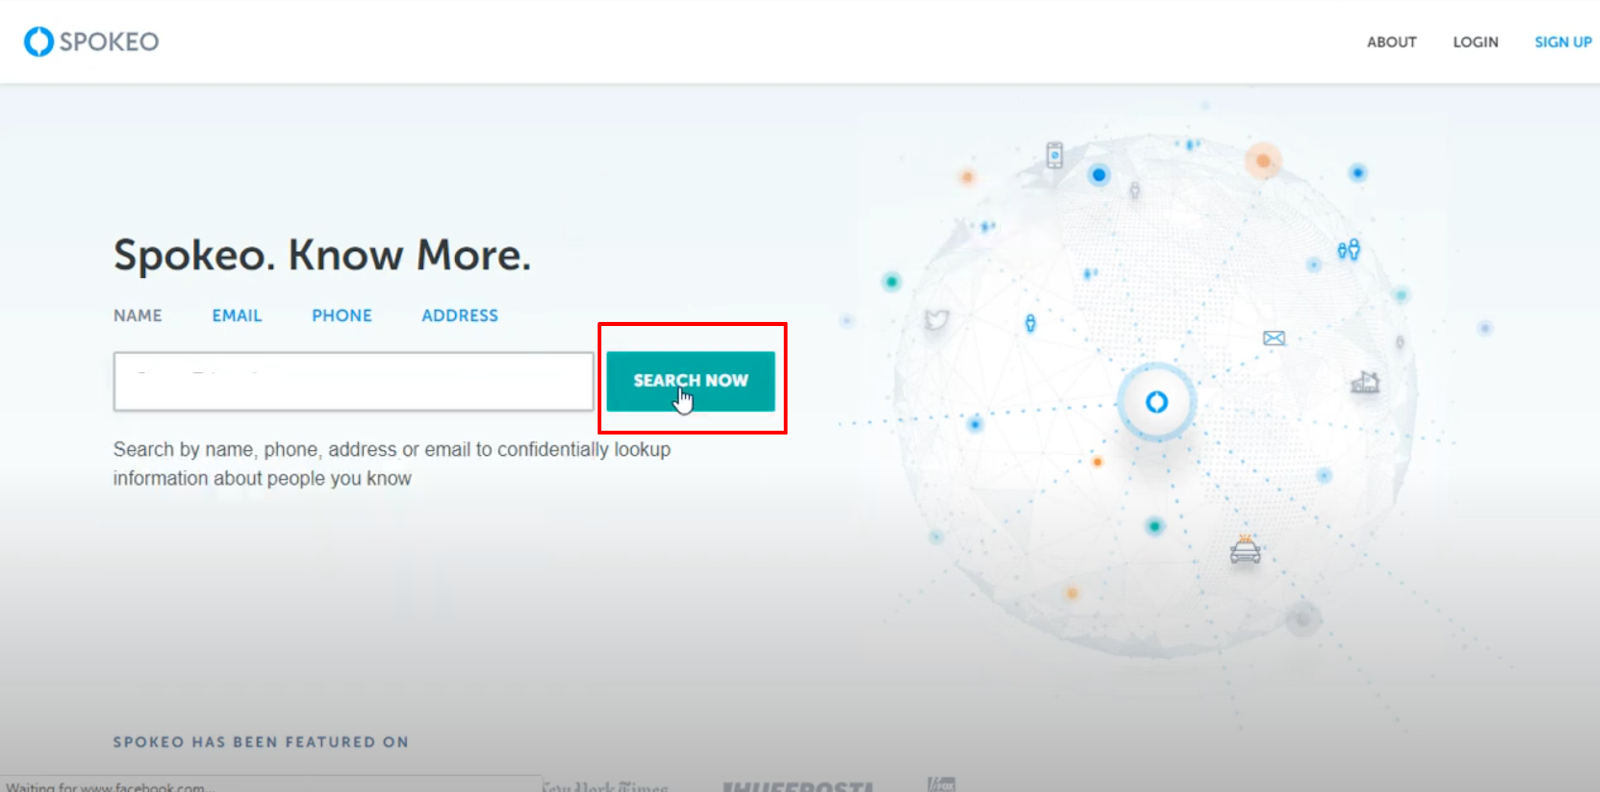
Task: Switch to the EMAIL search tab
Action: (236, 315)
